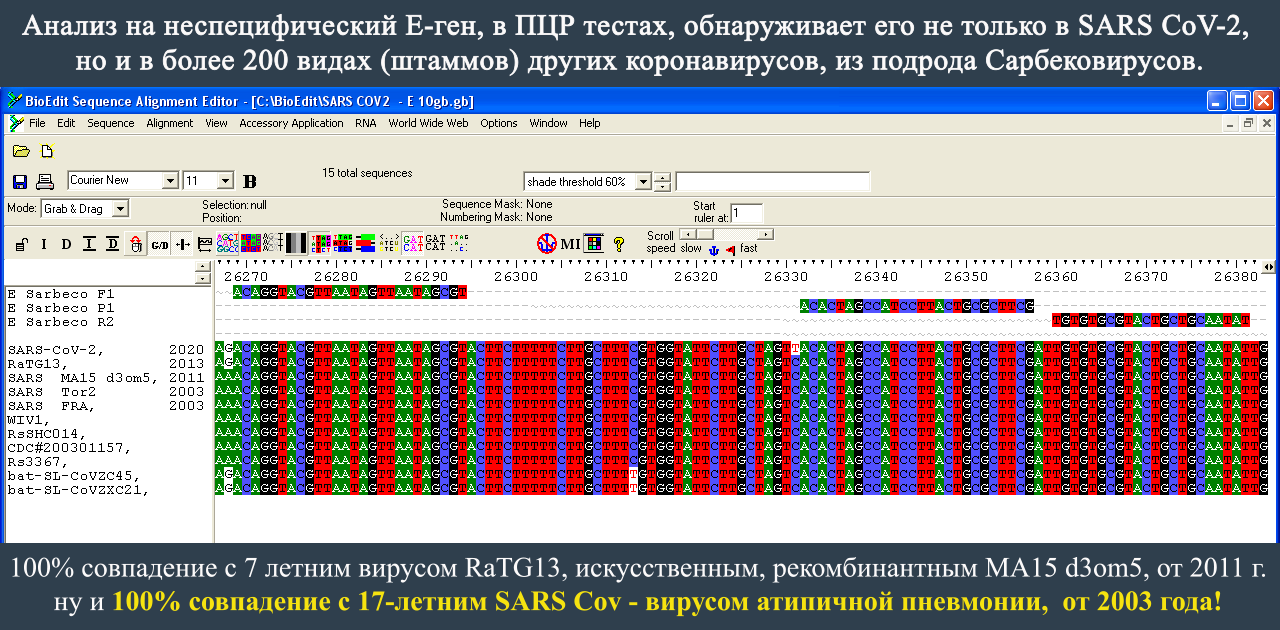Viewport: 1280px width, 630px height.
Task: Click the Start ruler at input field
Action: 746,213
